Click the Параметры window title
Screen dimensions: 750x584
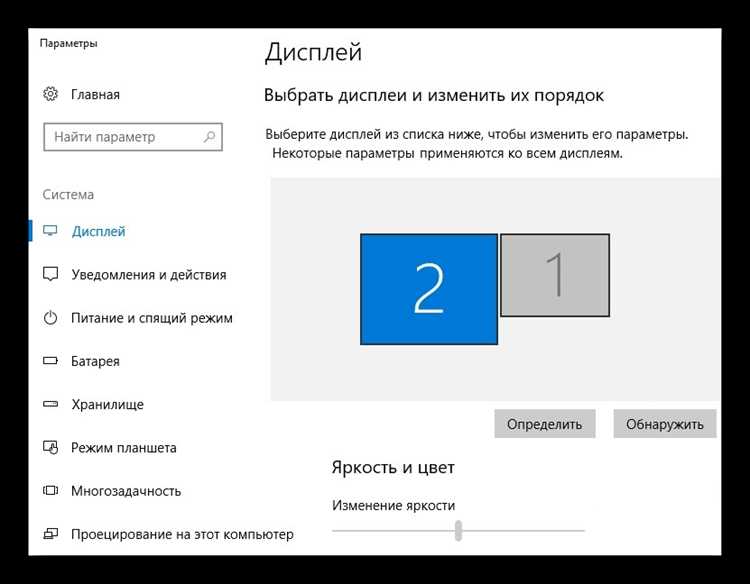click(68, 44)
